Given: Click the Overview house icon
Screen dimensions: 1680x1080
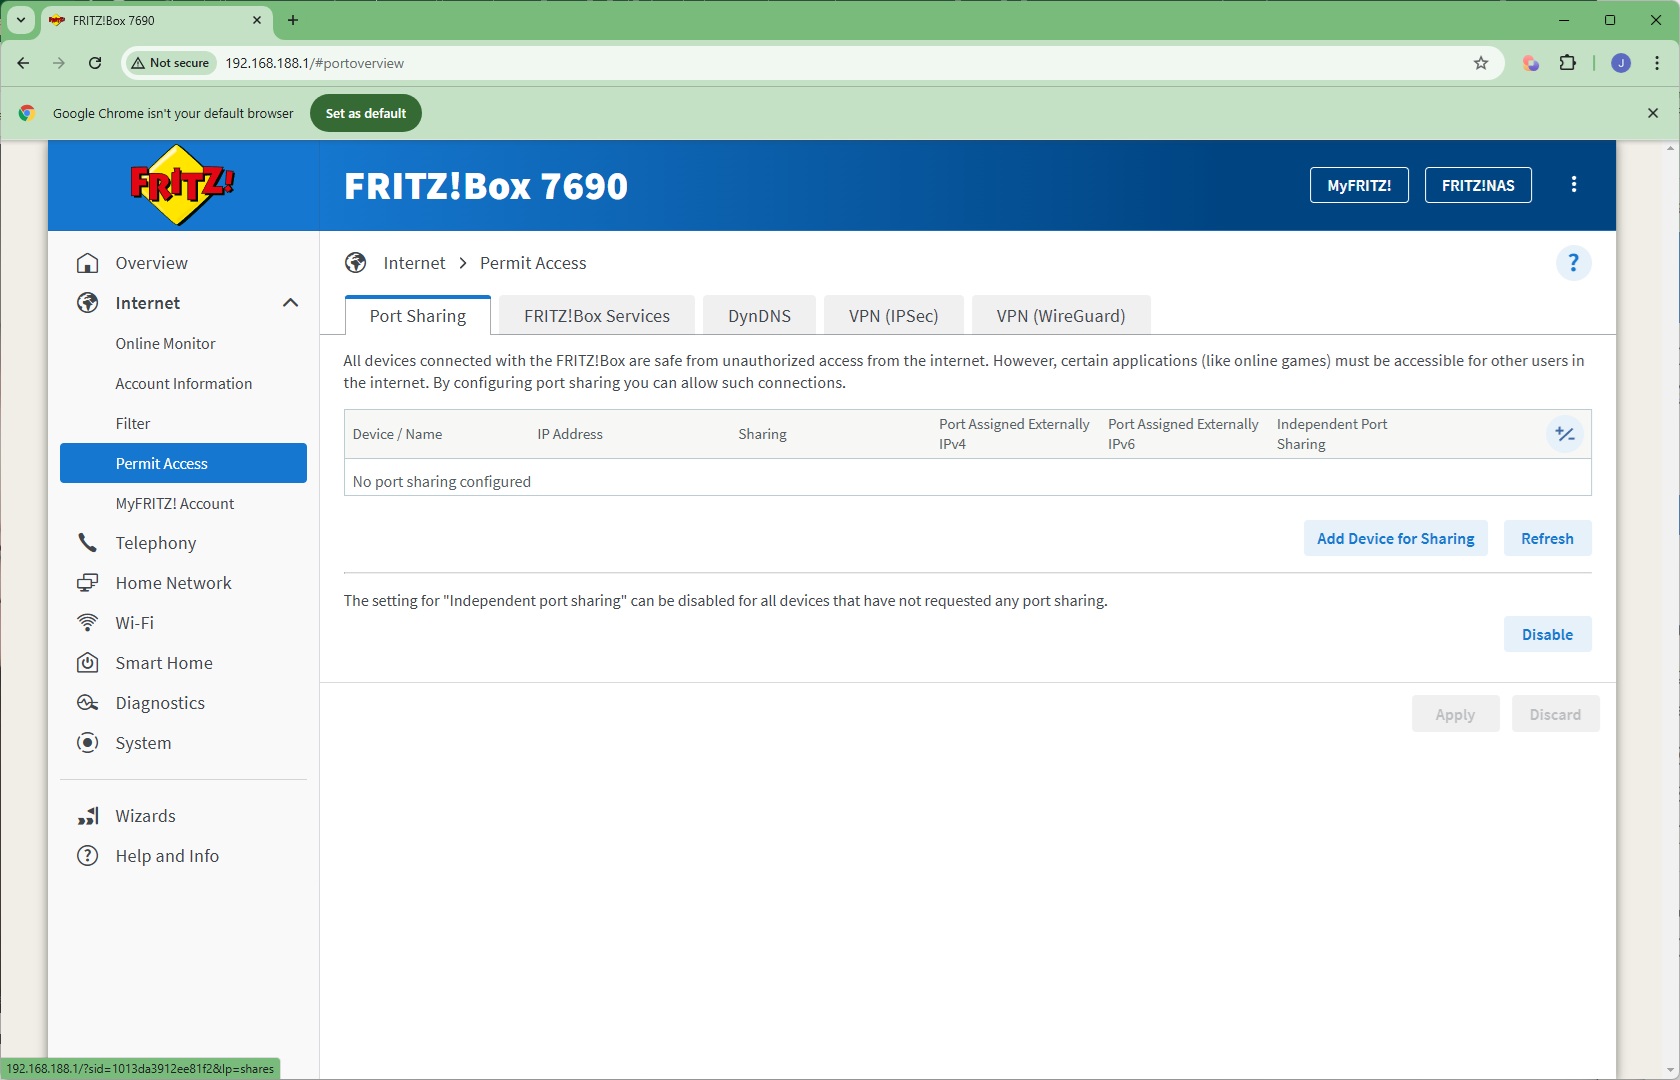Looking at the screenshot, I should (88, 263).
